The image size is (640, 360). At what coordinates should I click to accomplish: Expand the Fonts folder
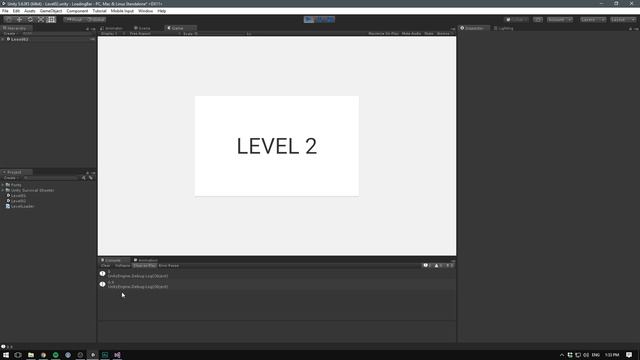coord(3,185)
